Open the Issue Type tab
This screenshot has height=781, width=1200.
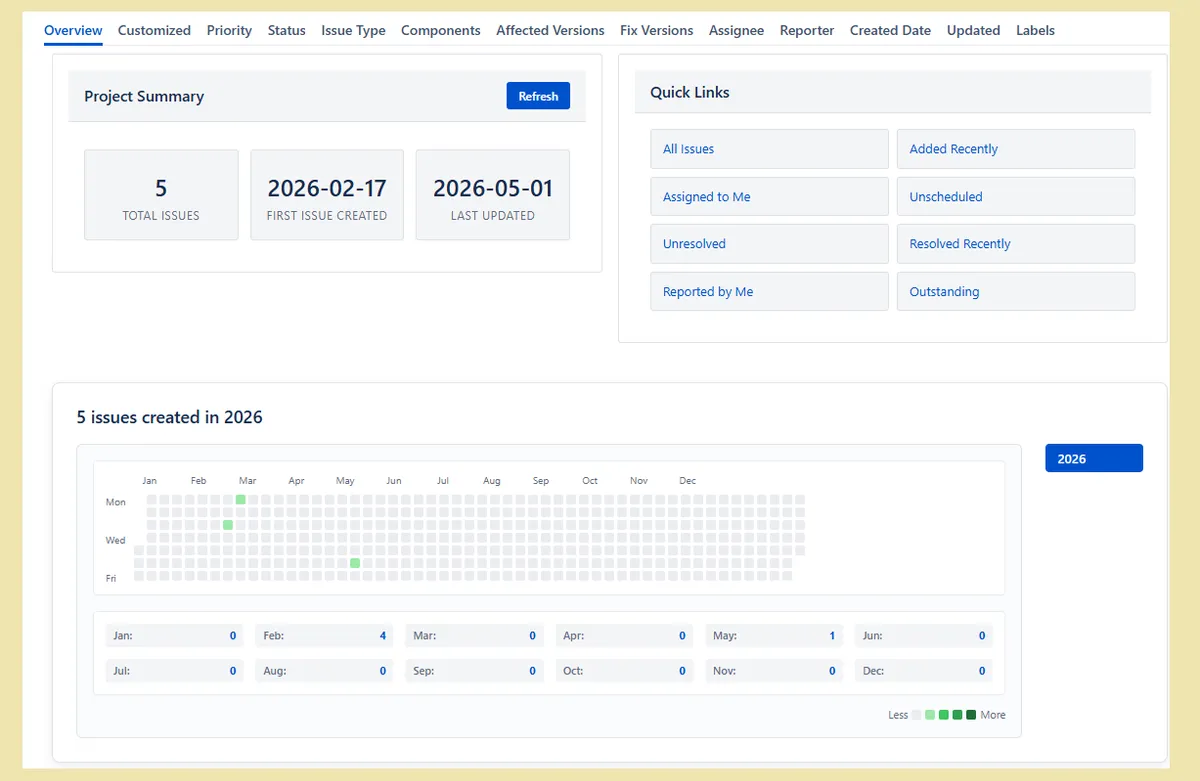pos(353,30)
